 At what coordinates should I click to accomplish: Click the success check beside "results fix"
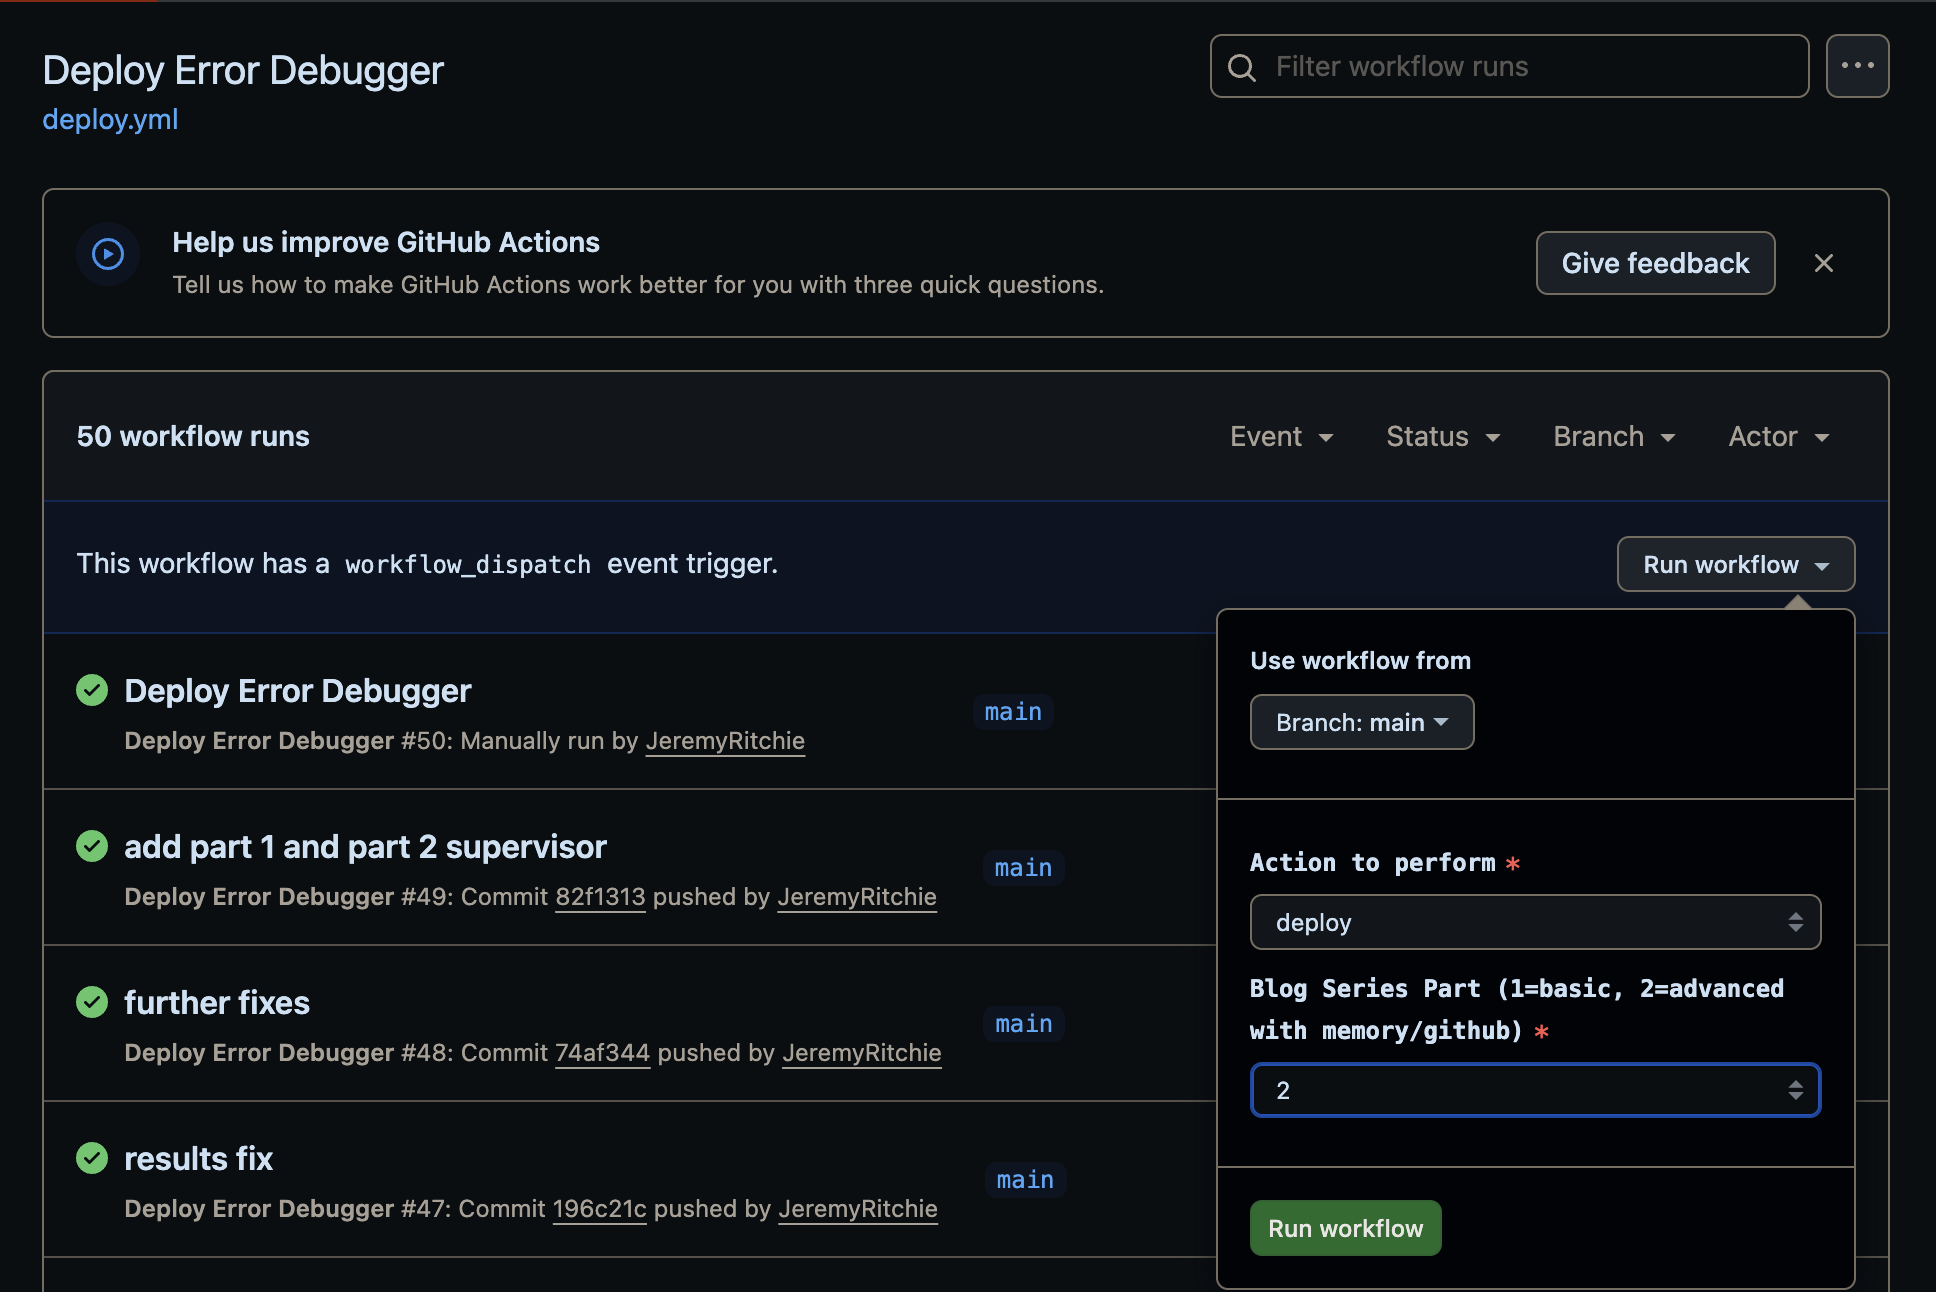tap(91, 1158)
